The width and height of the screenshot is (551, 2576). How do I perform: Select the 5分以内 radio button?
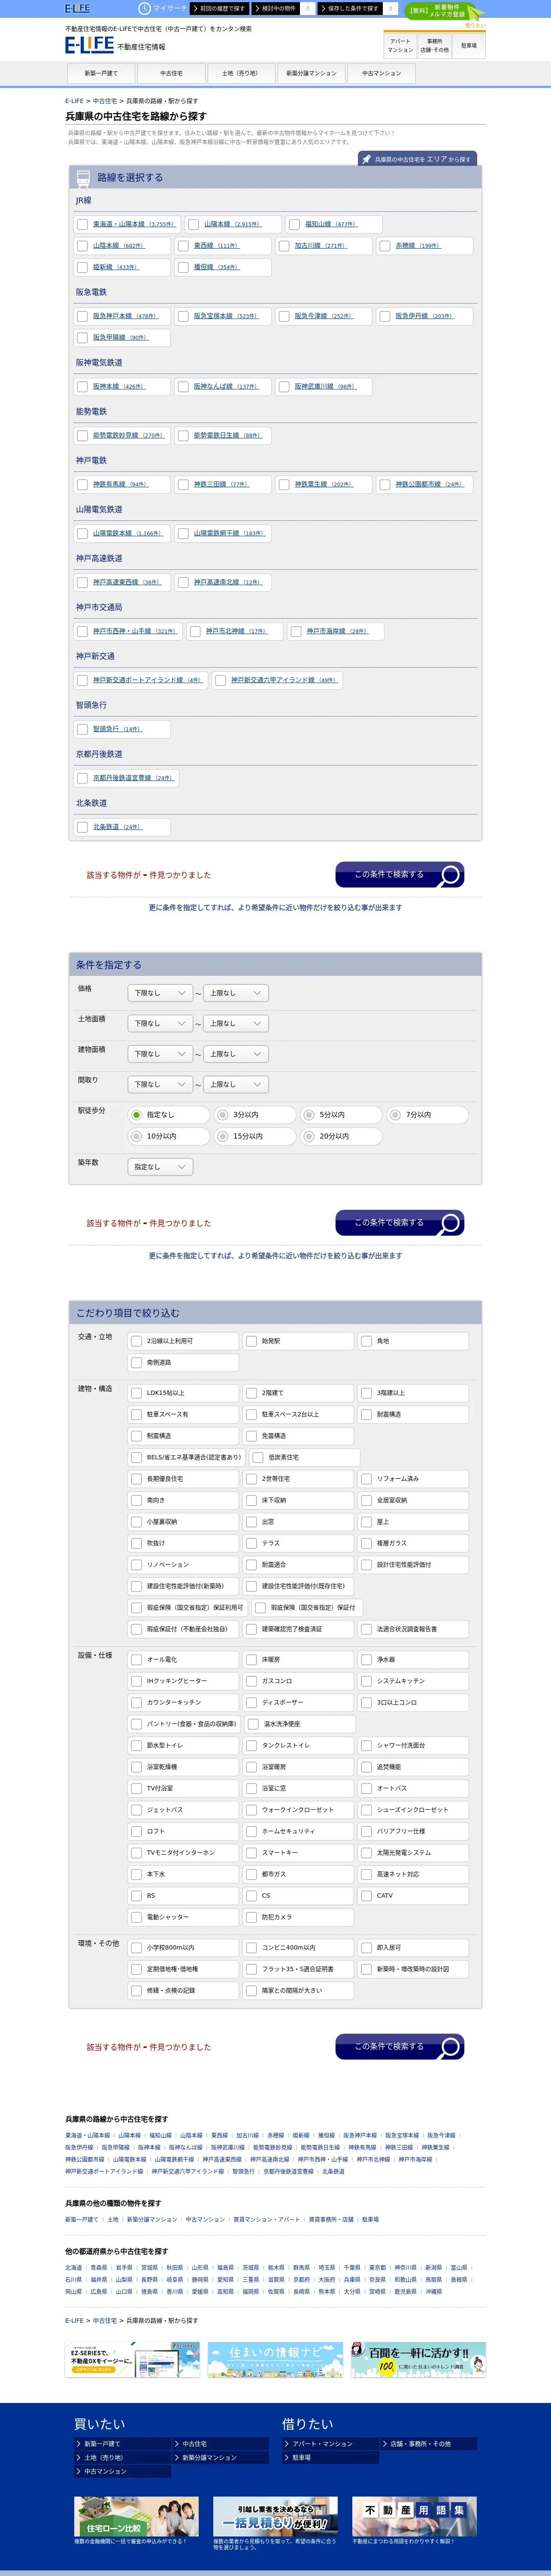[309, 1114]
